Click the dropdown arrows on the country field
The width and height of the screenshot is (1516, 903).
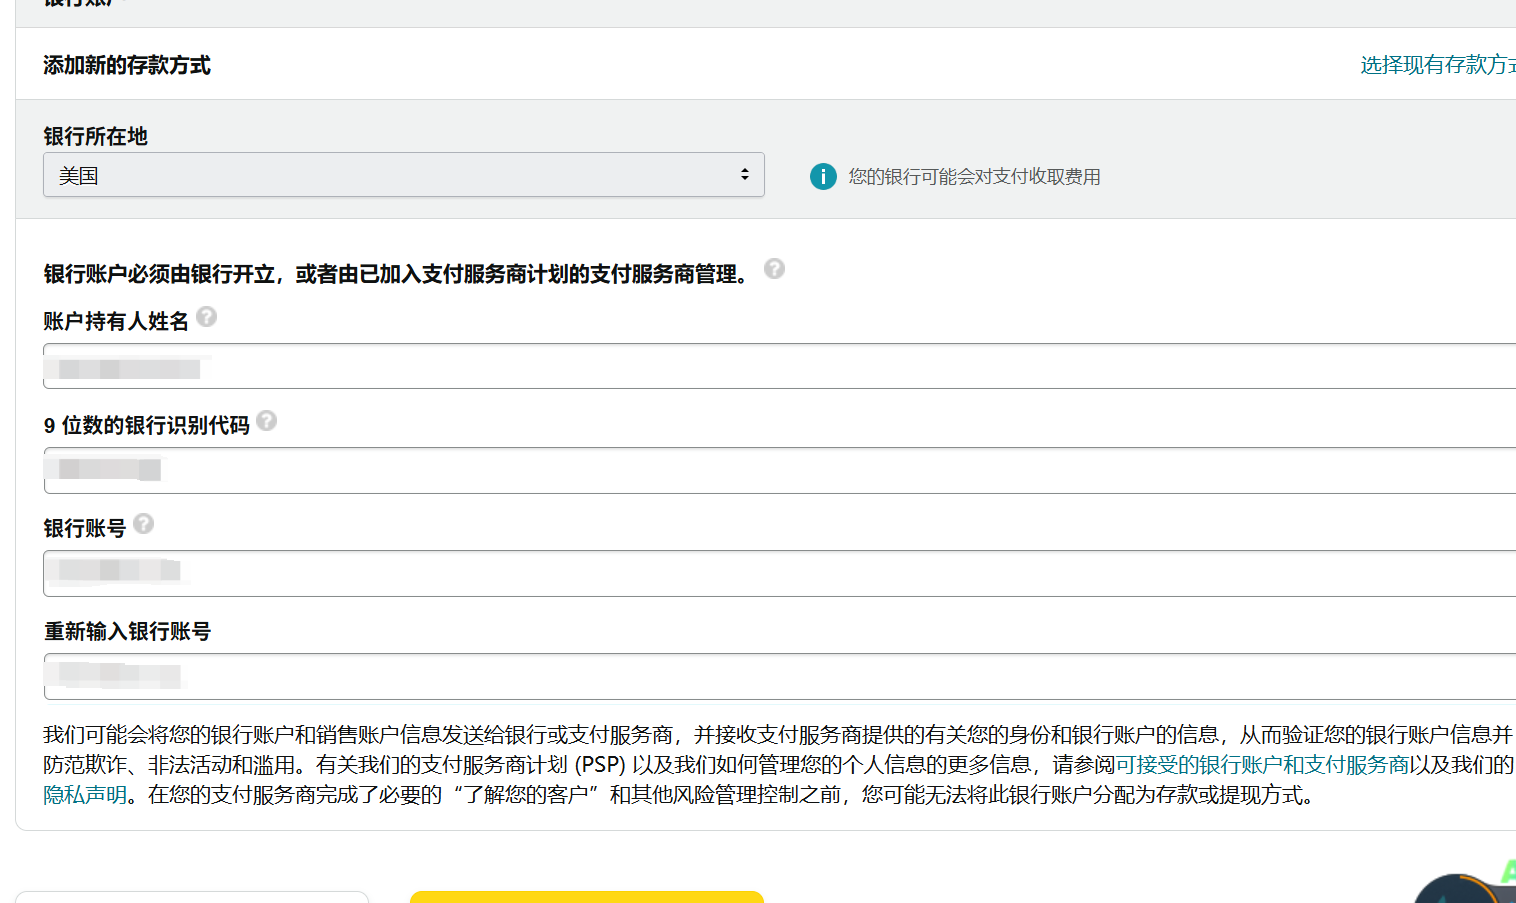point(744,174)
